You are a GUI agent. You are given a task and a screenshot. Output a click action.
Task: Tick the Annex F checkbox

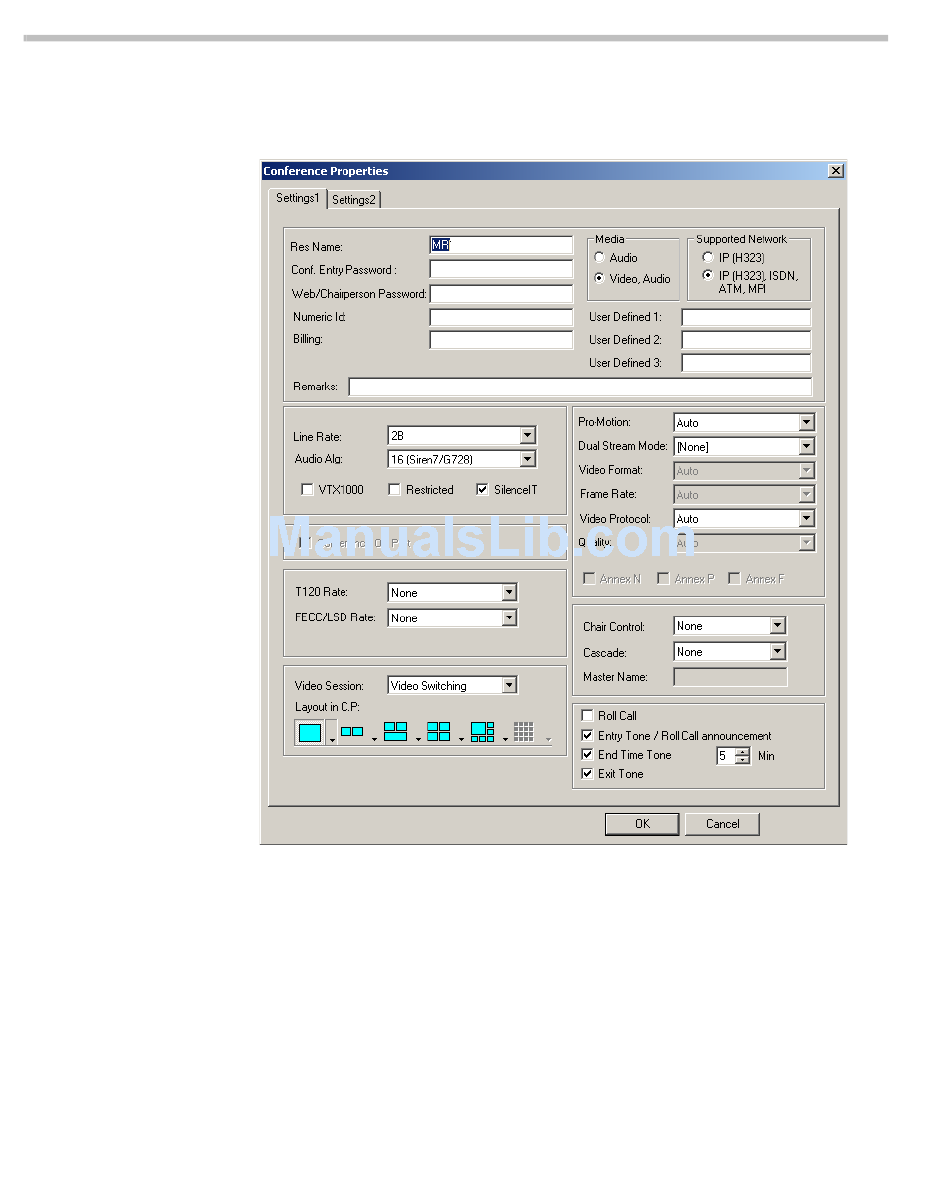[x=734, y=579]
